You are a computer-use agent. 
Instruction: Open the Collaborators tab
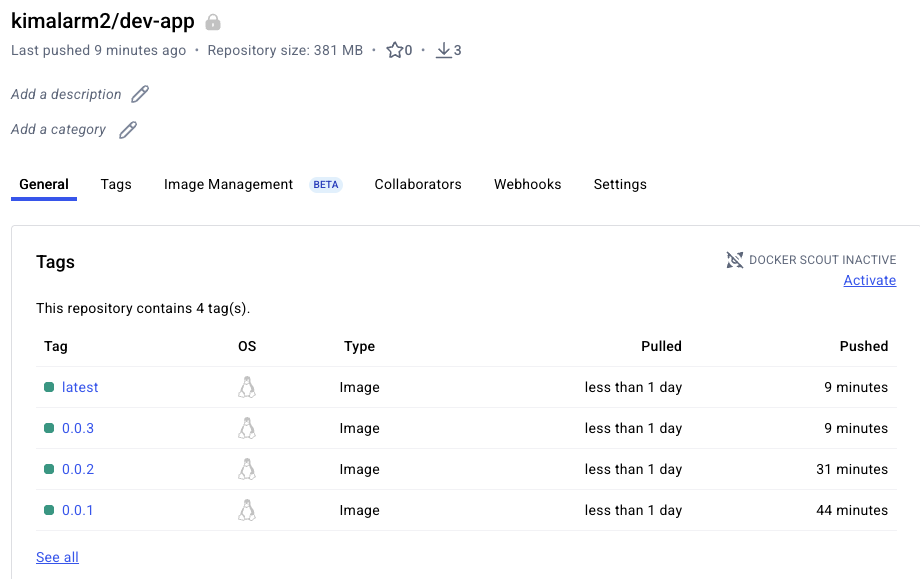point(418,184)
